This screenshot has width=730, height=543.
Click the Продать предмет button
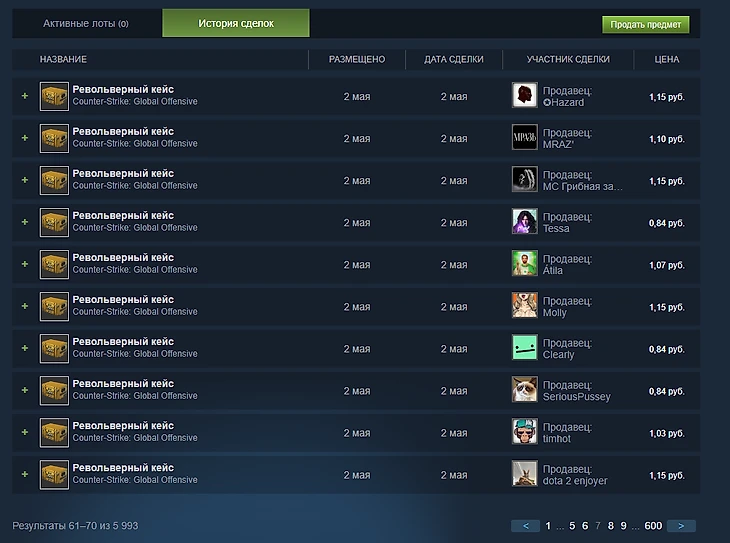pos(646,25)
